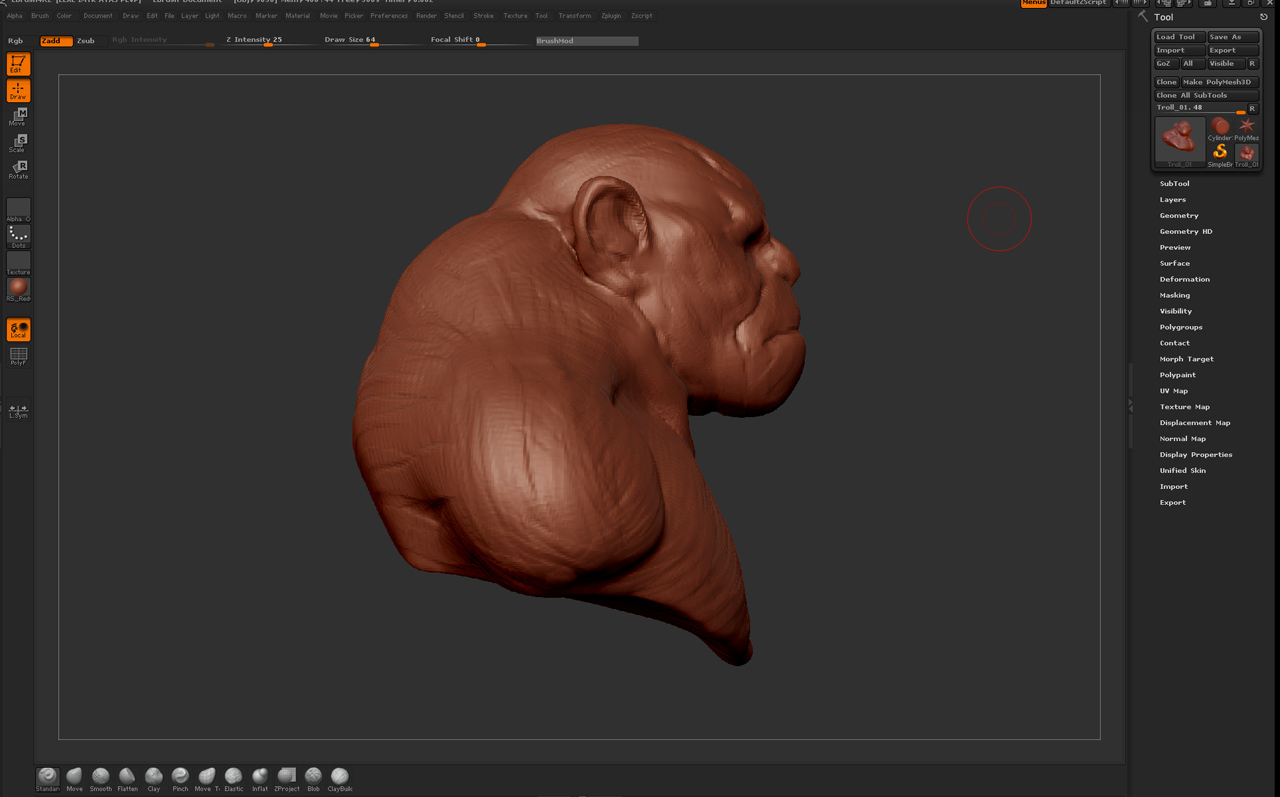Click Make PolyMesh3D button
Viewport: 1280px width, 797px height.
tap(1220, 82)
